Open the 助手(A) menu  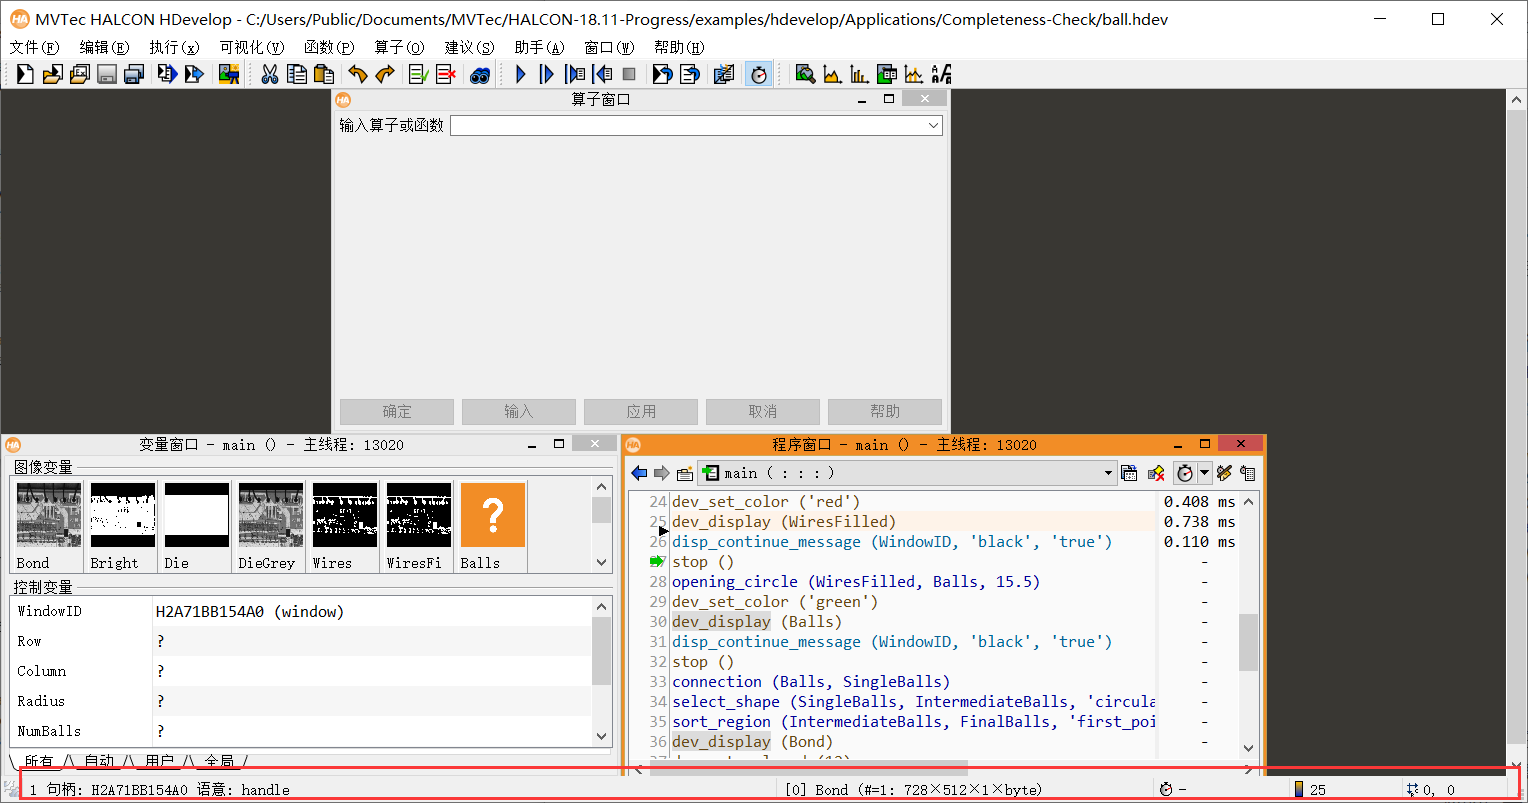click(540, 47)
